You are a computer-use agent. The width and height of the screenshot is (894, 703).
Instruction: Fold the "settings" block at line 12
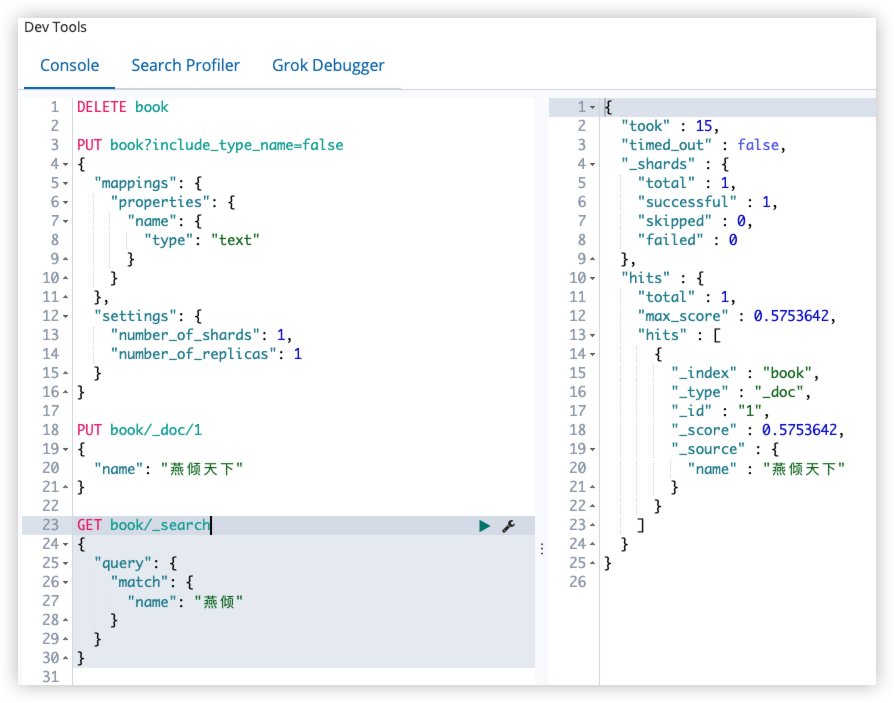click(x=66, y=316)
